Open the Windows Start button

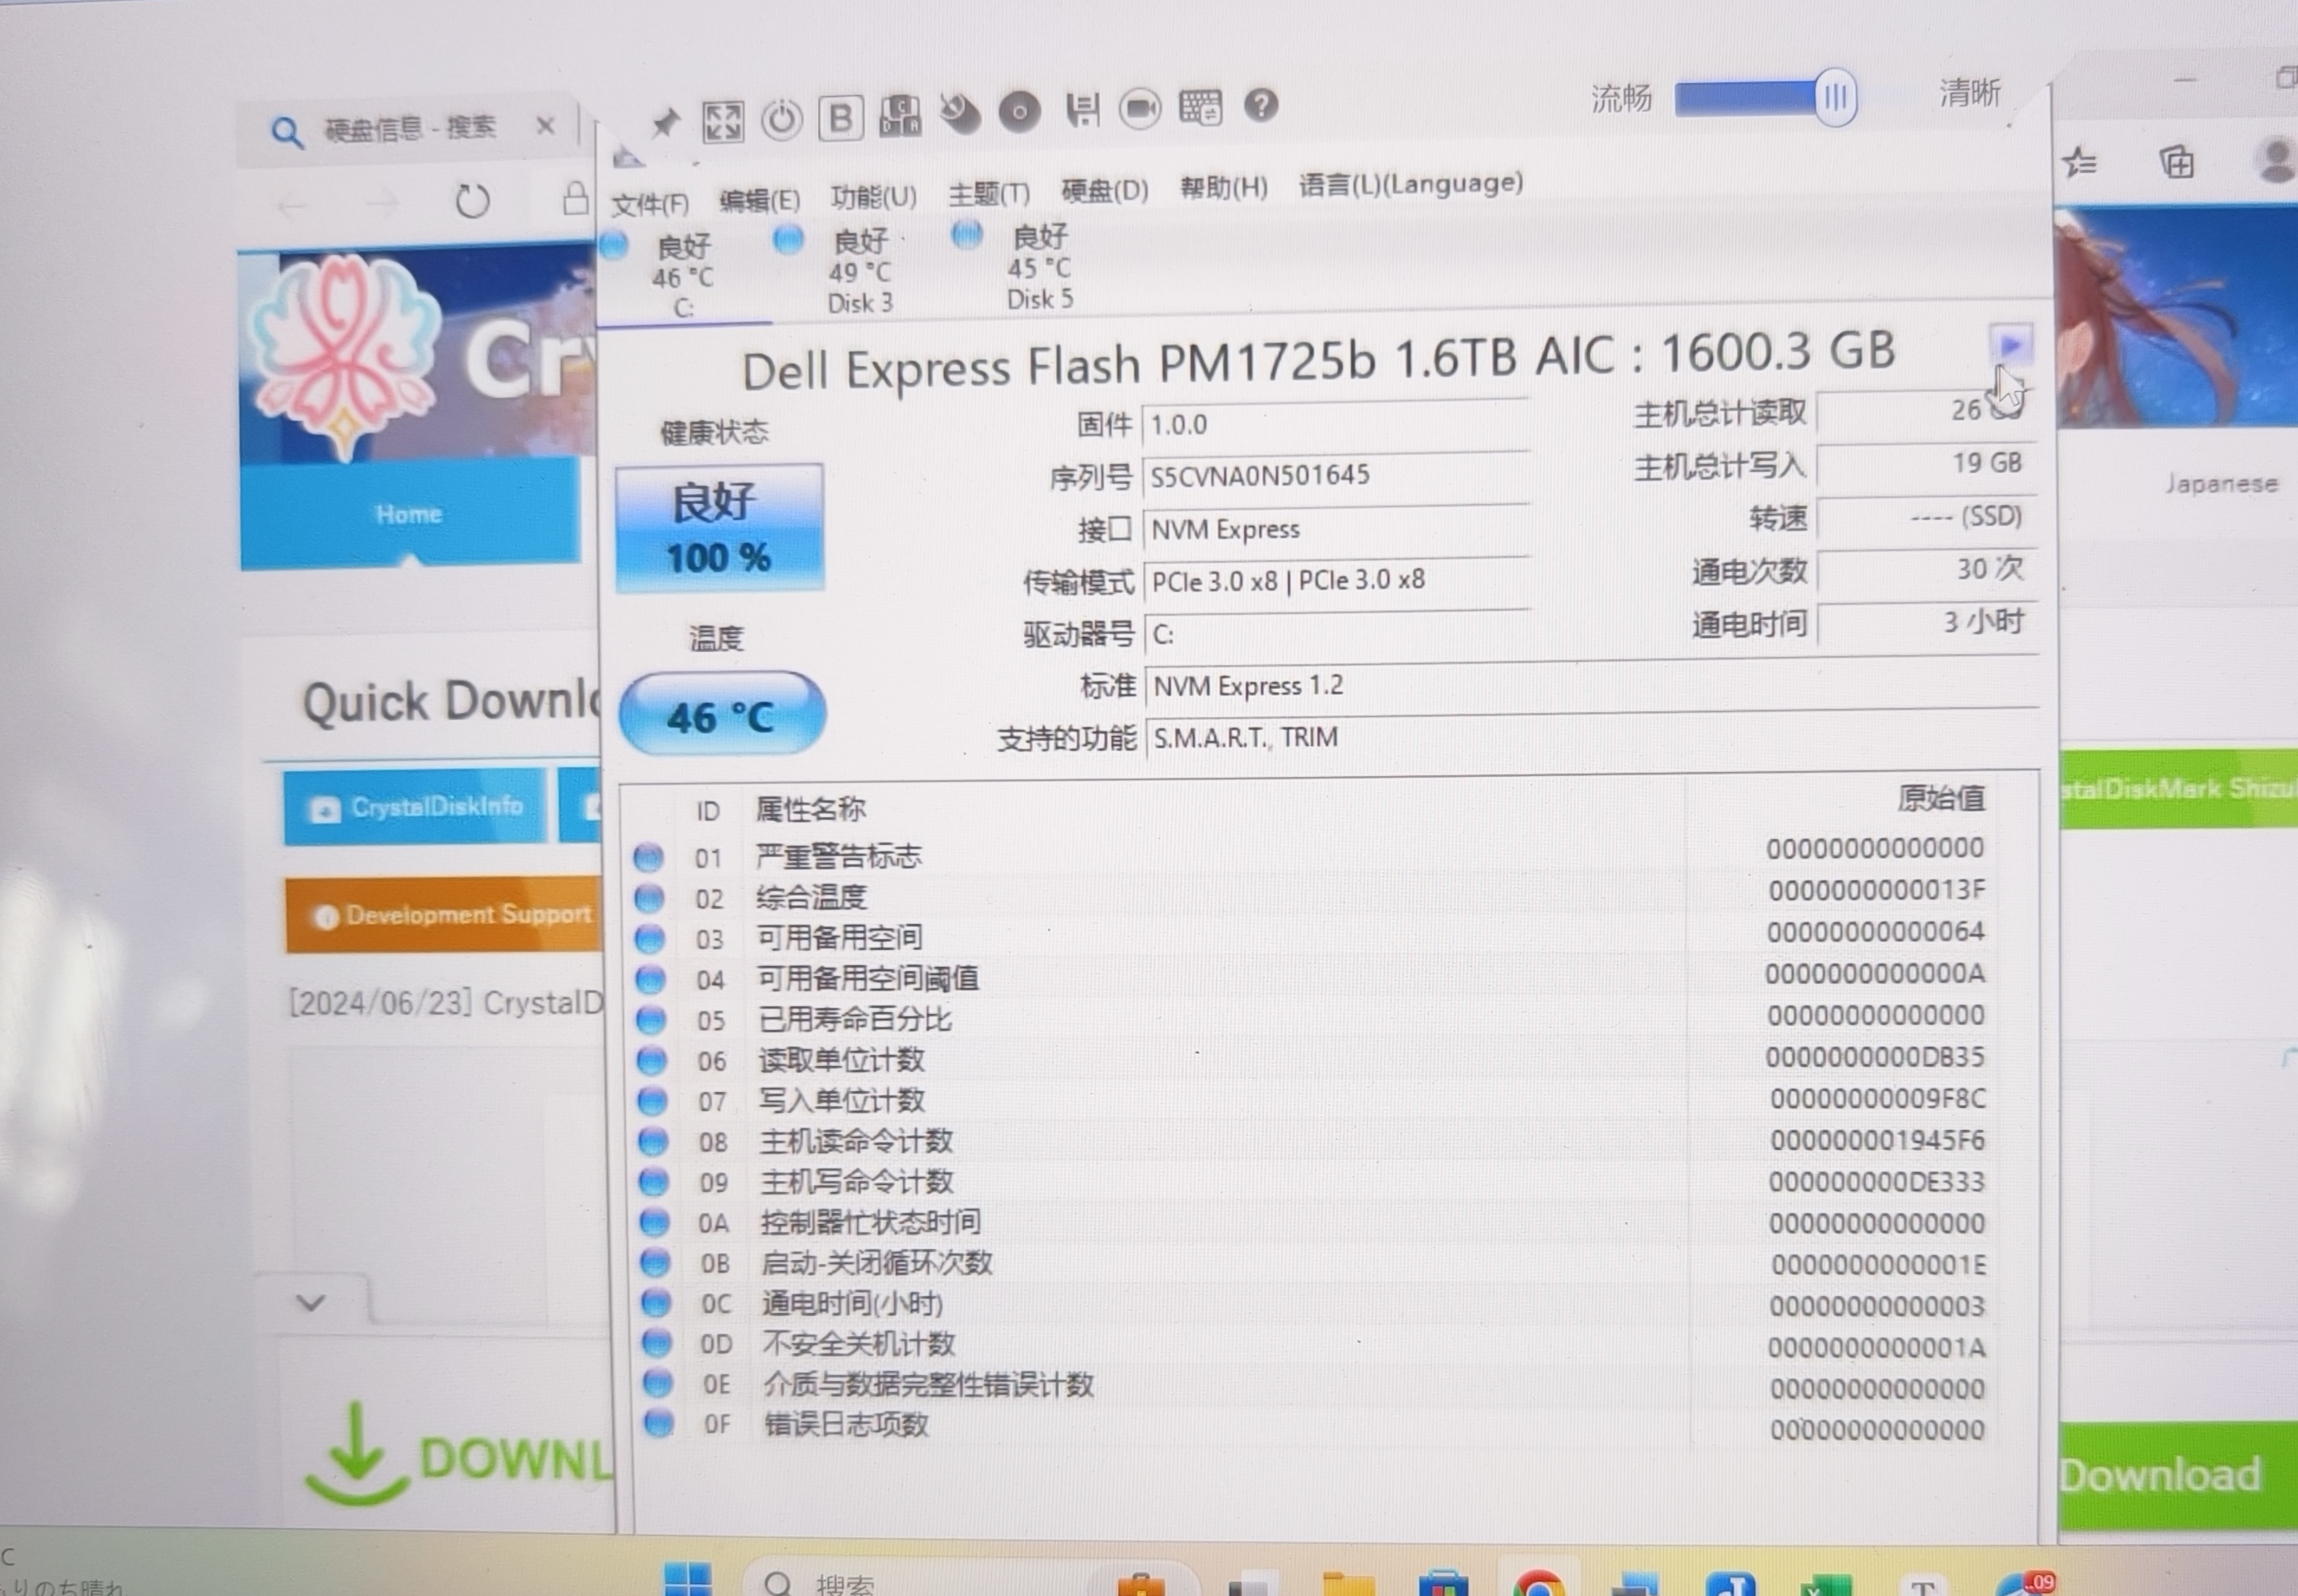pos(688,1581)
